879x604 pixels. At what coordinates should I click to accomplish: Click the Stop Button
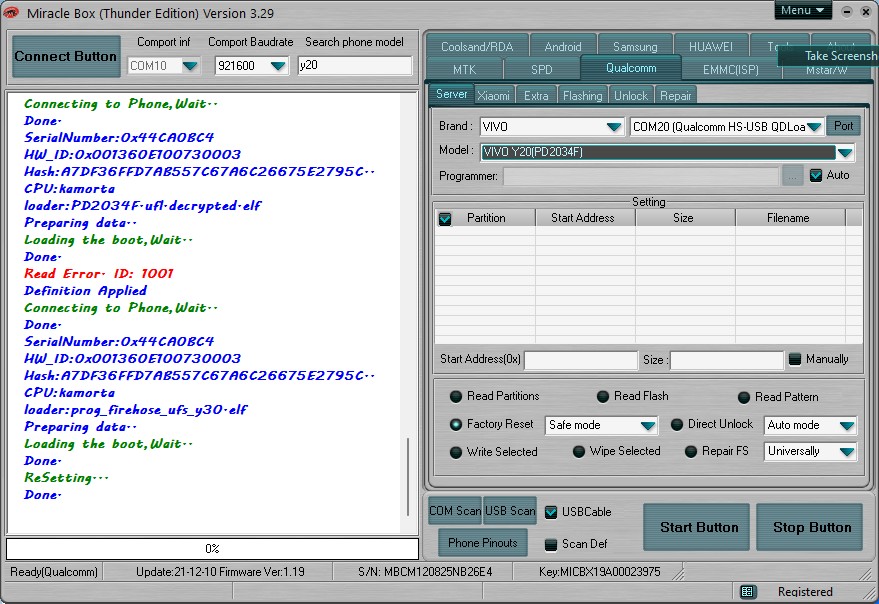pos(809,527)
